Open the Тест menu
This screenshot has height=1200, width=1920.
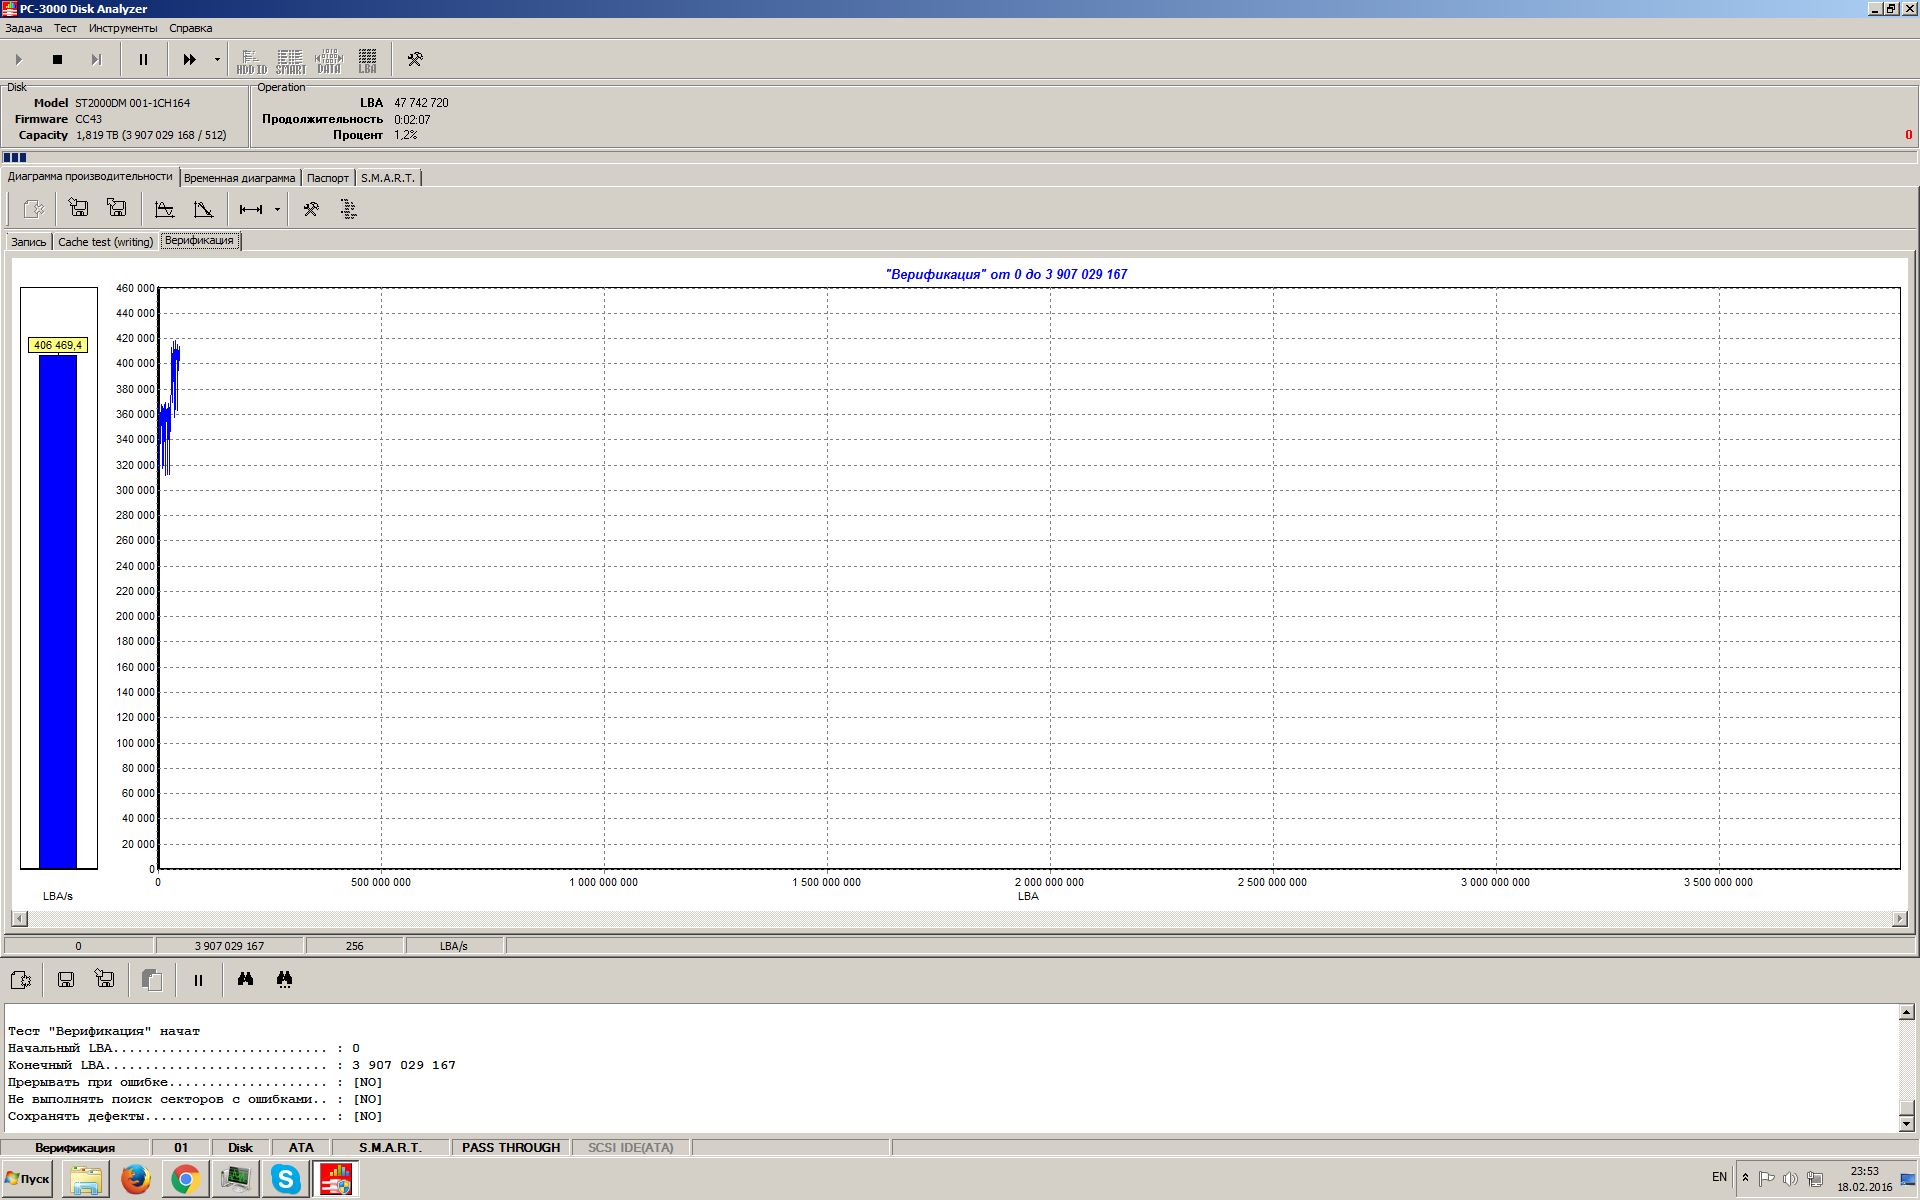tap(65, 28)
